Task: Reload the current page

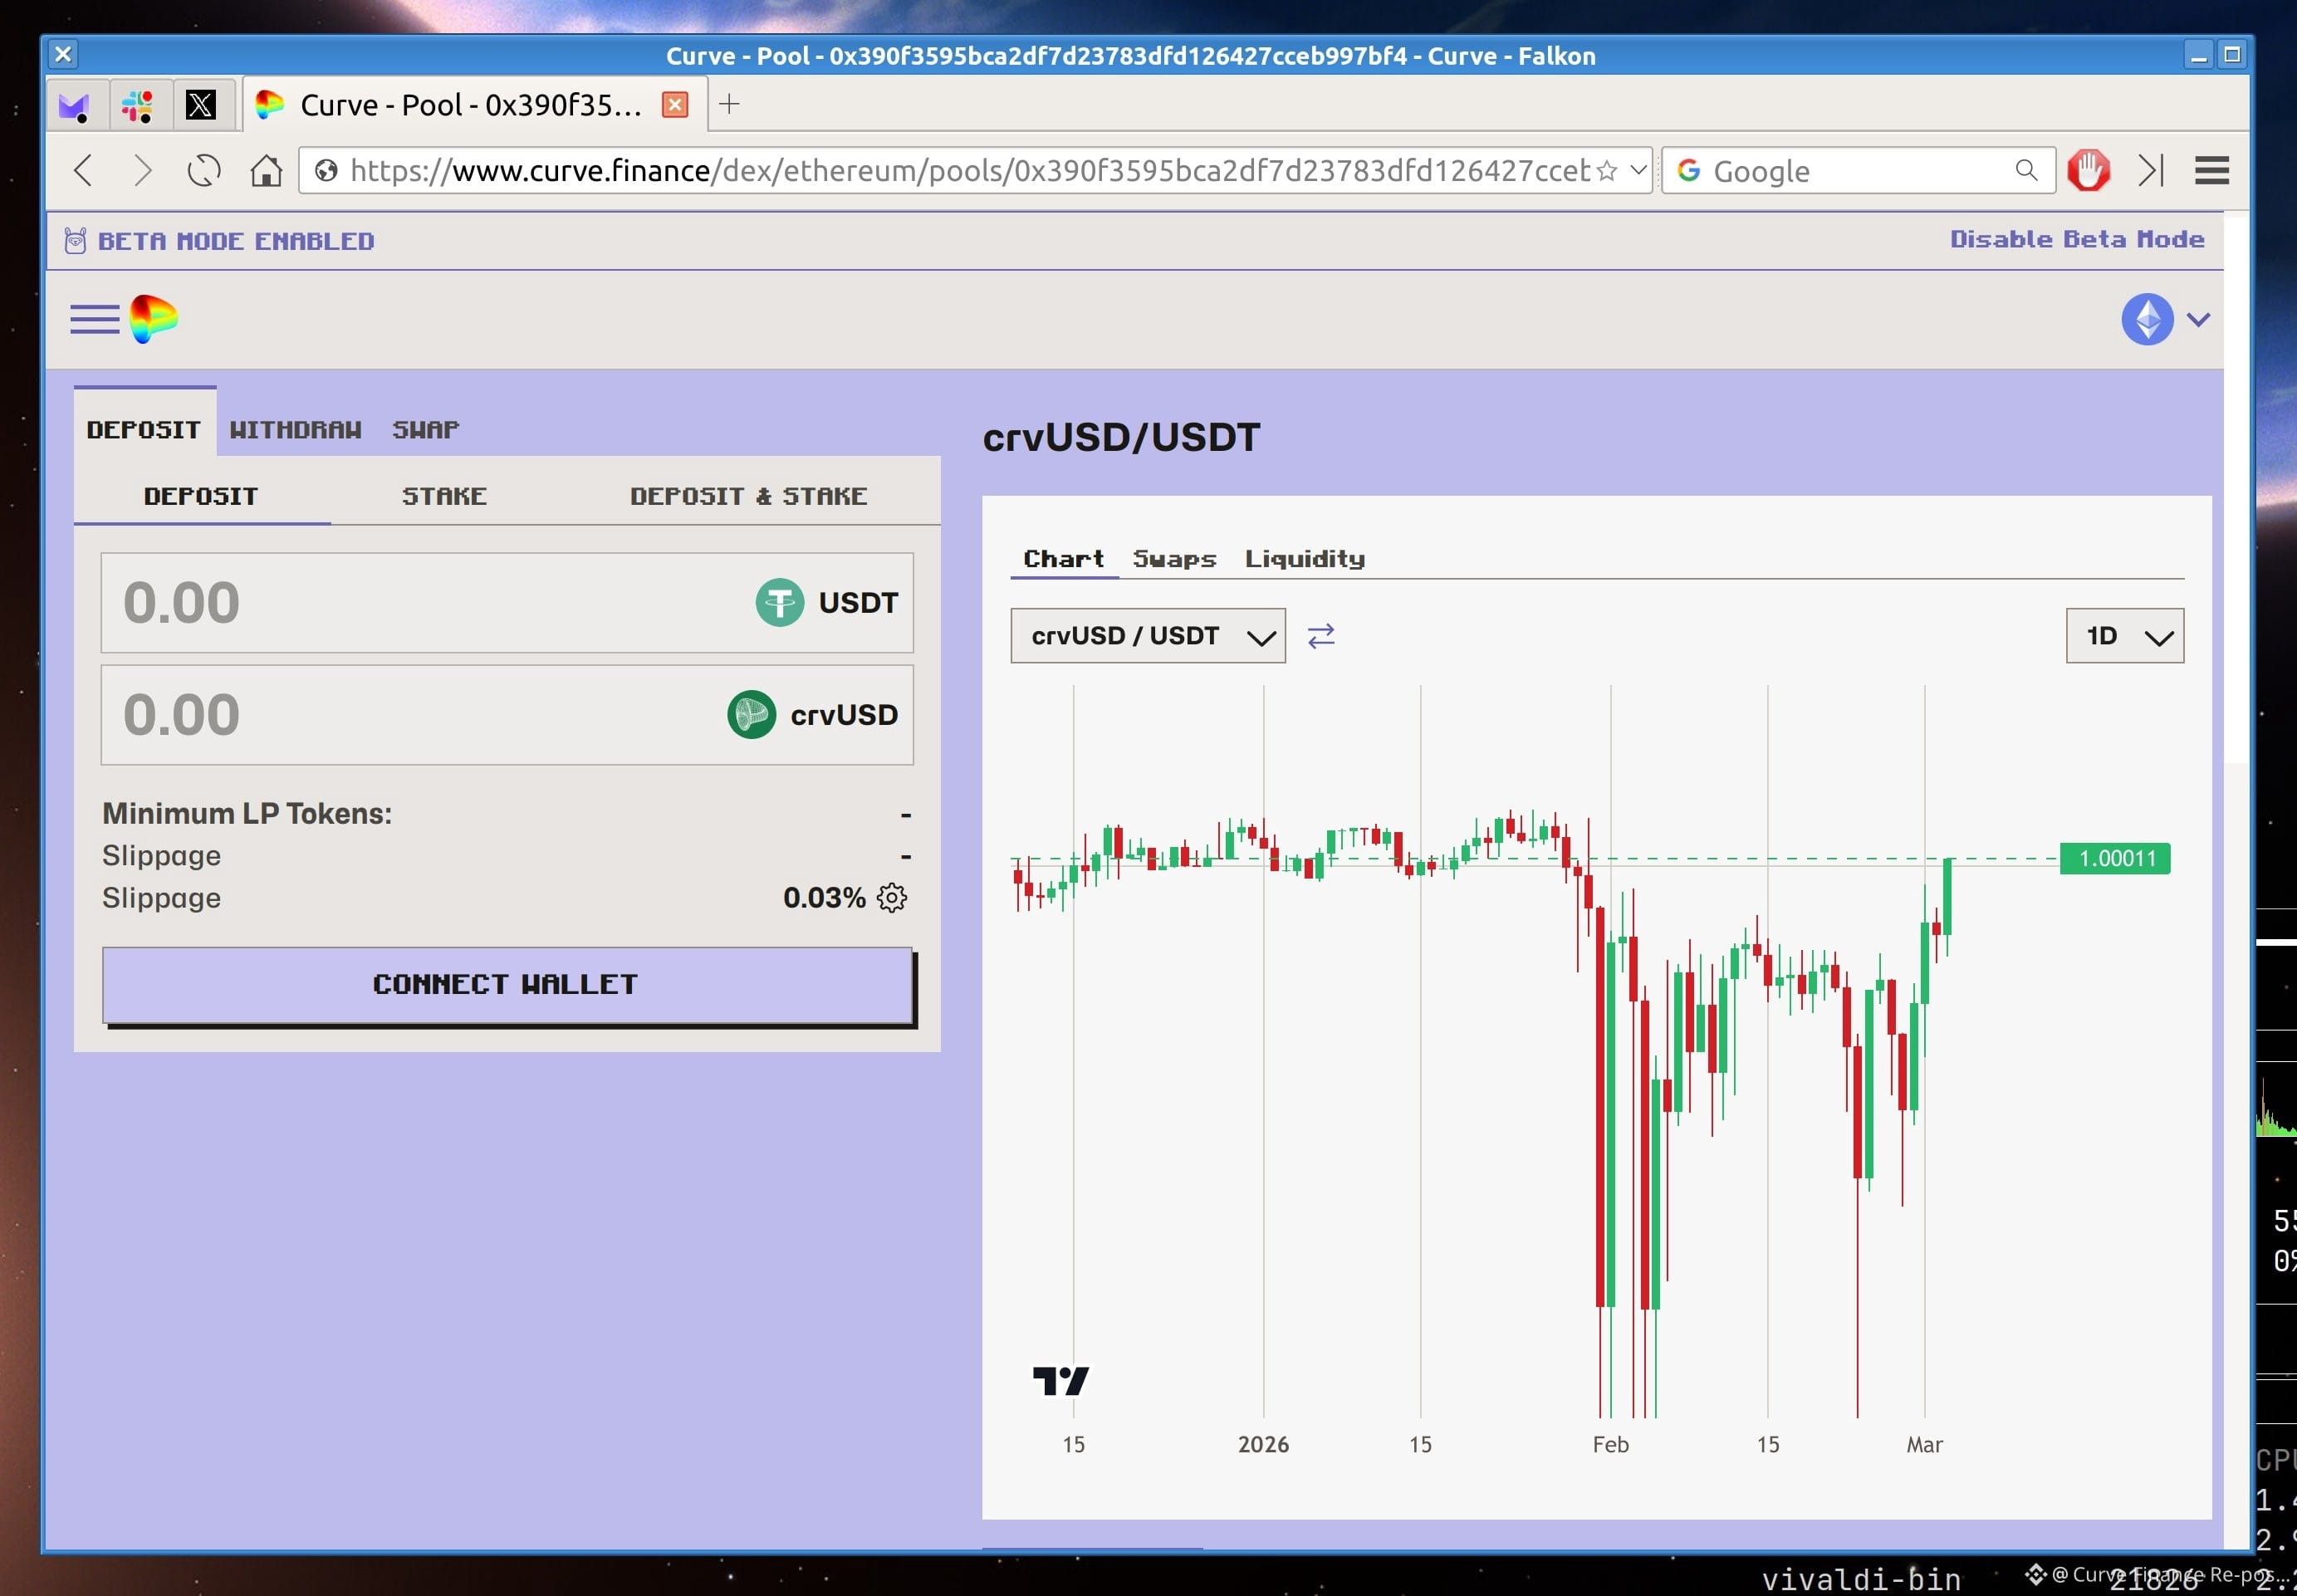Action: pos(204,171)
